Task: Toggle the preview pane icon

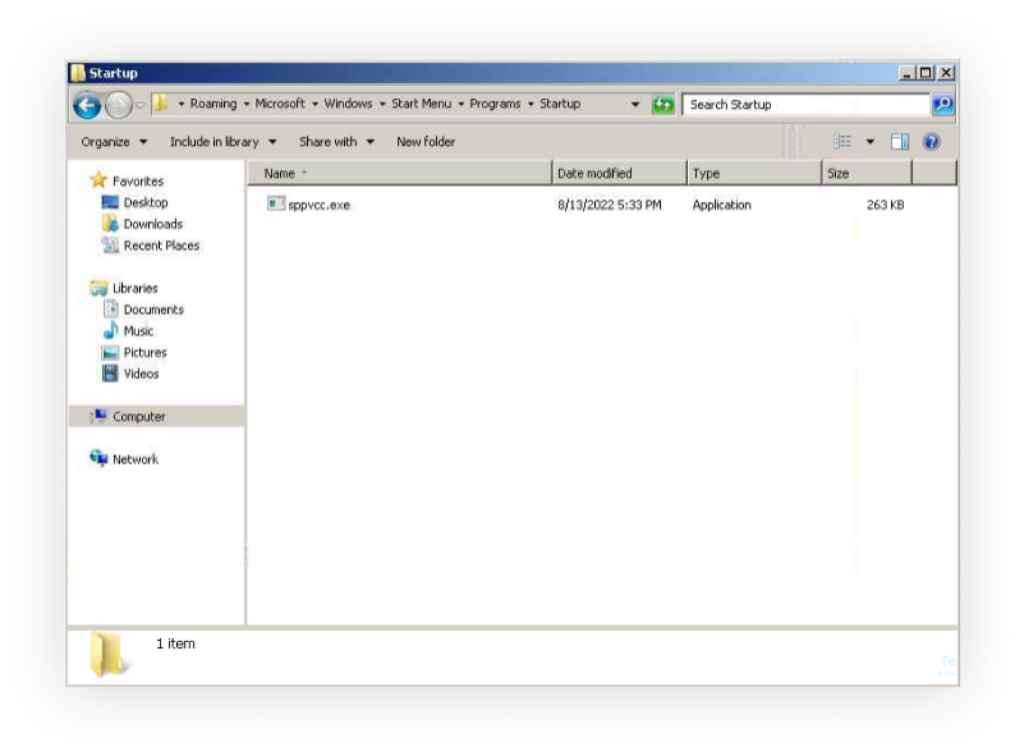Action: [900, 142]
